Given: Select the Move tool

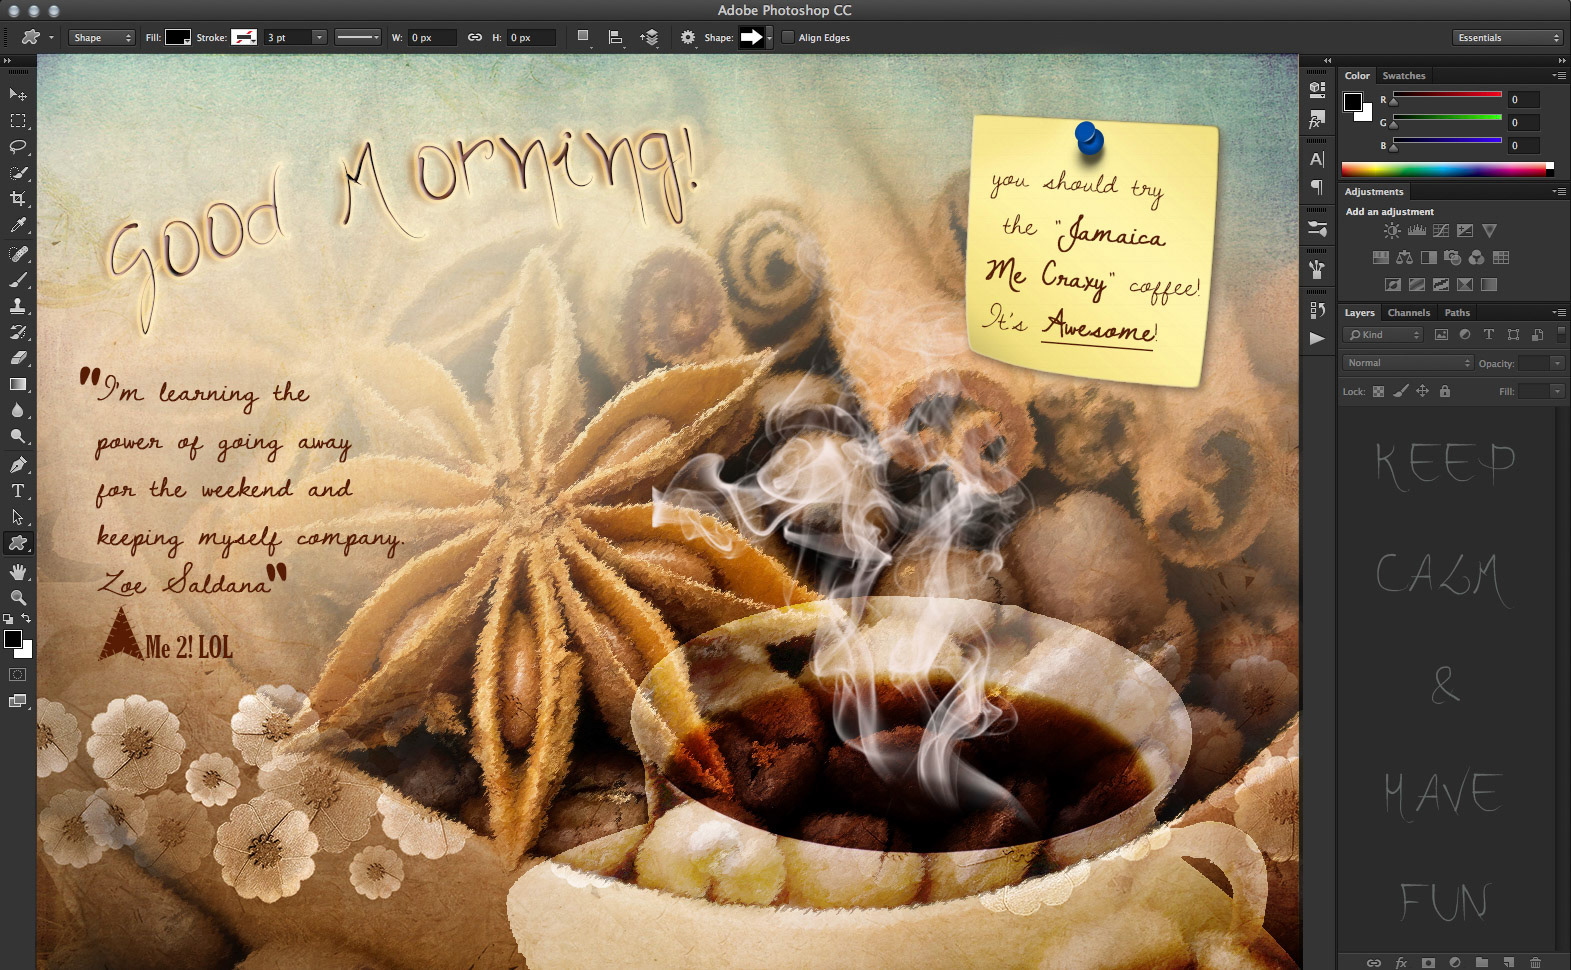Looking at the screenshot, I should pos(18,94).
